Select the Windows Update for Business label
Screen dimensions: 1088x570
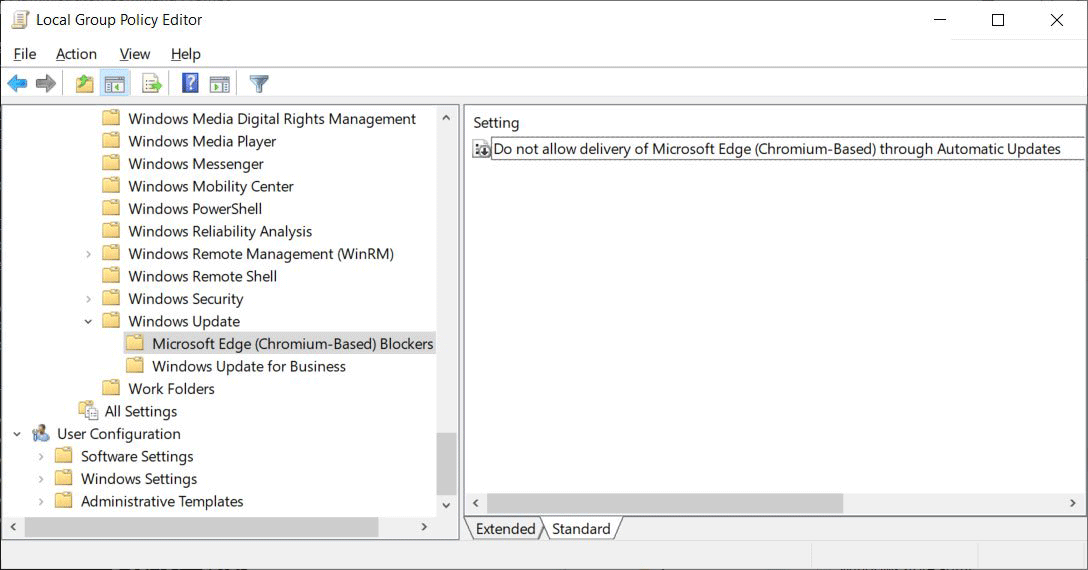click(248, 366)
